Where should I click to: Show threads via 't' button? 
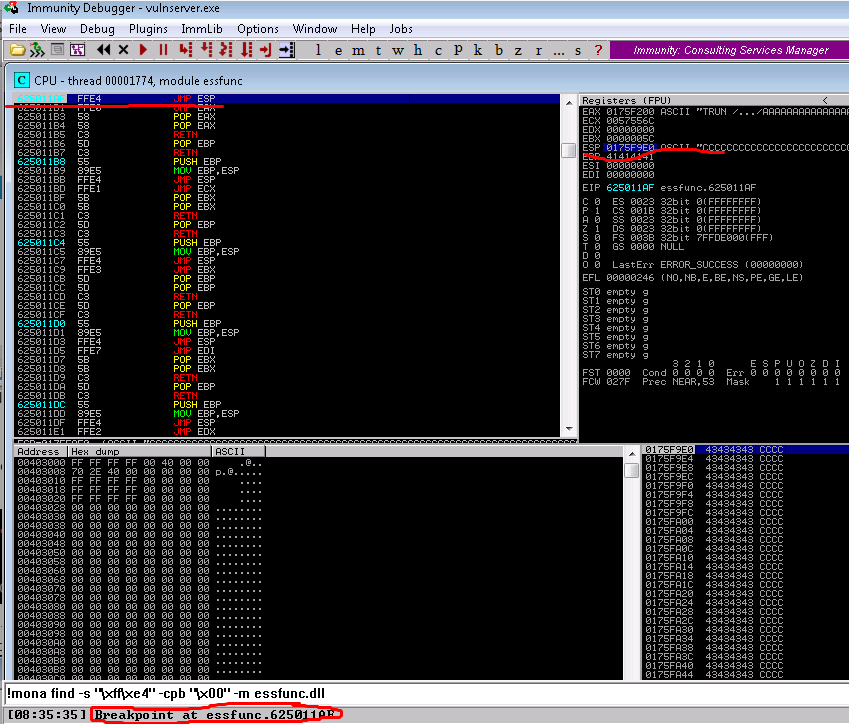coord(378,50)
